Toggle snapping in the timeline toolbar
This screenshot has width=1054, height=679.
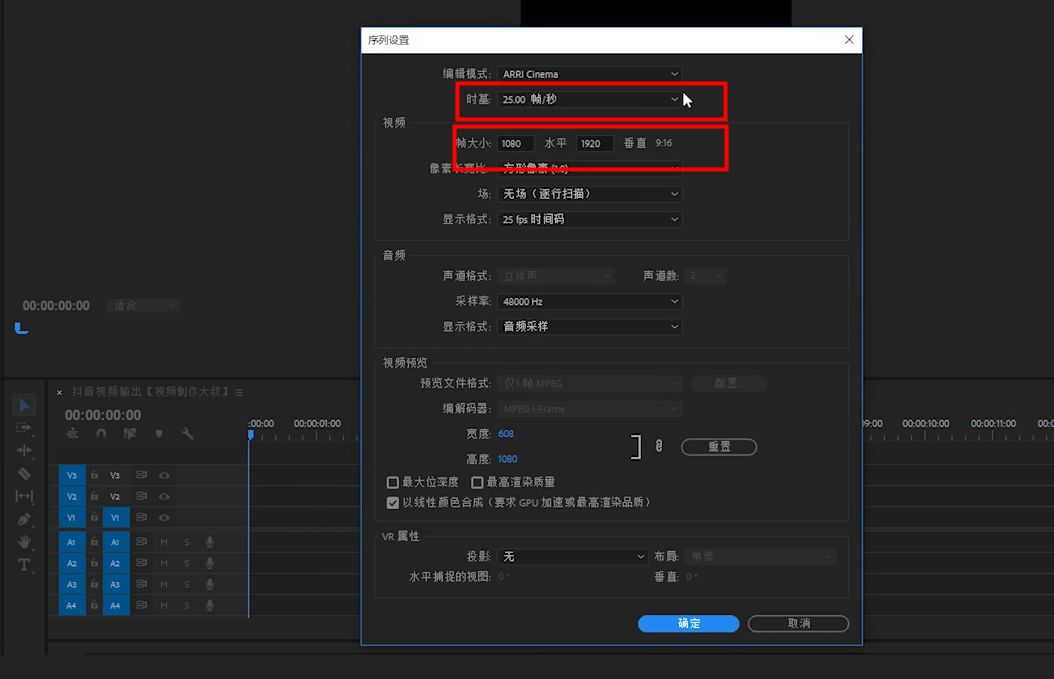tap(100, 434)
